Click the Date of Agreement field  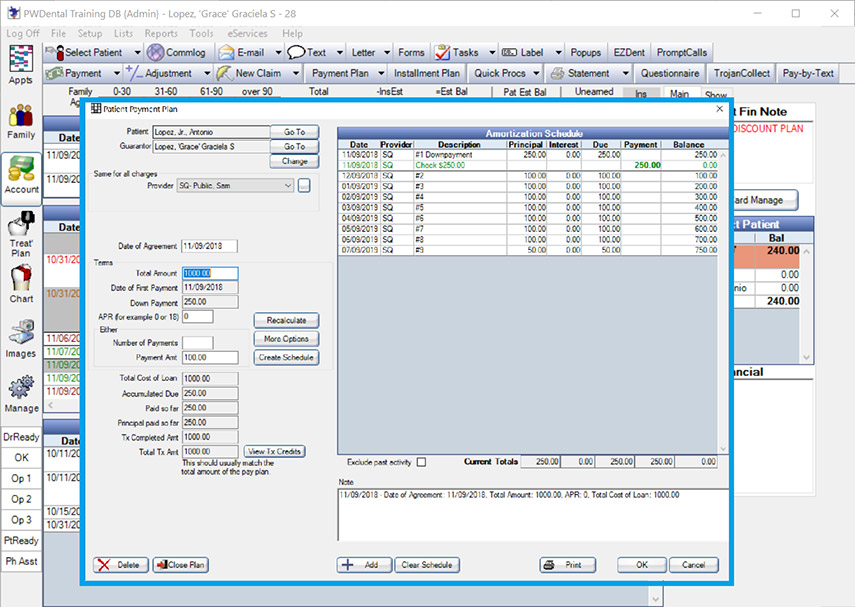(x=209, y=246)
